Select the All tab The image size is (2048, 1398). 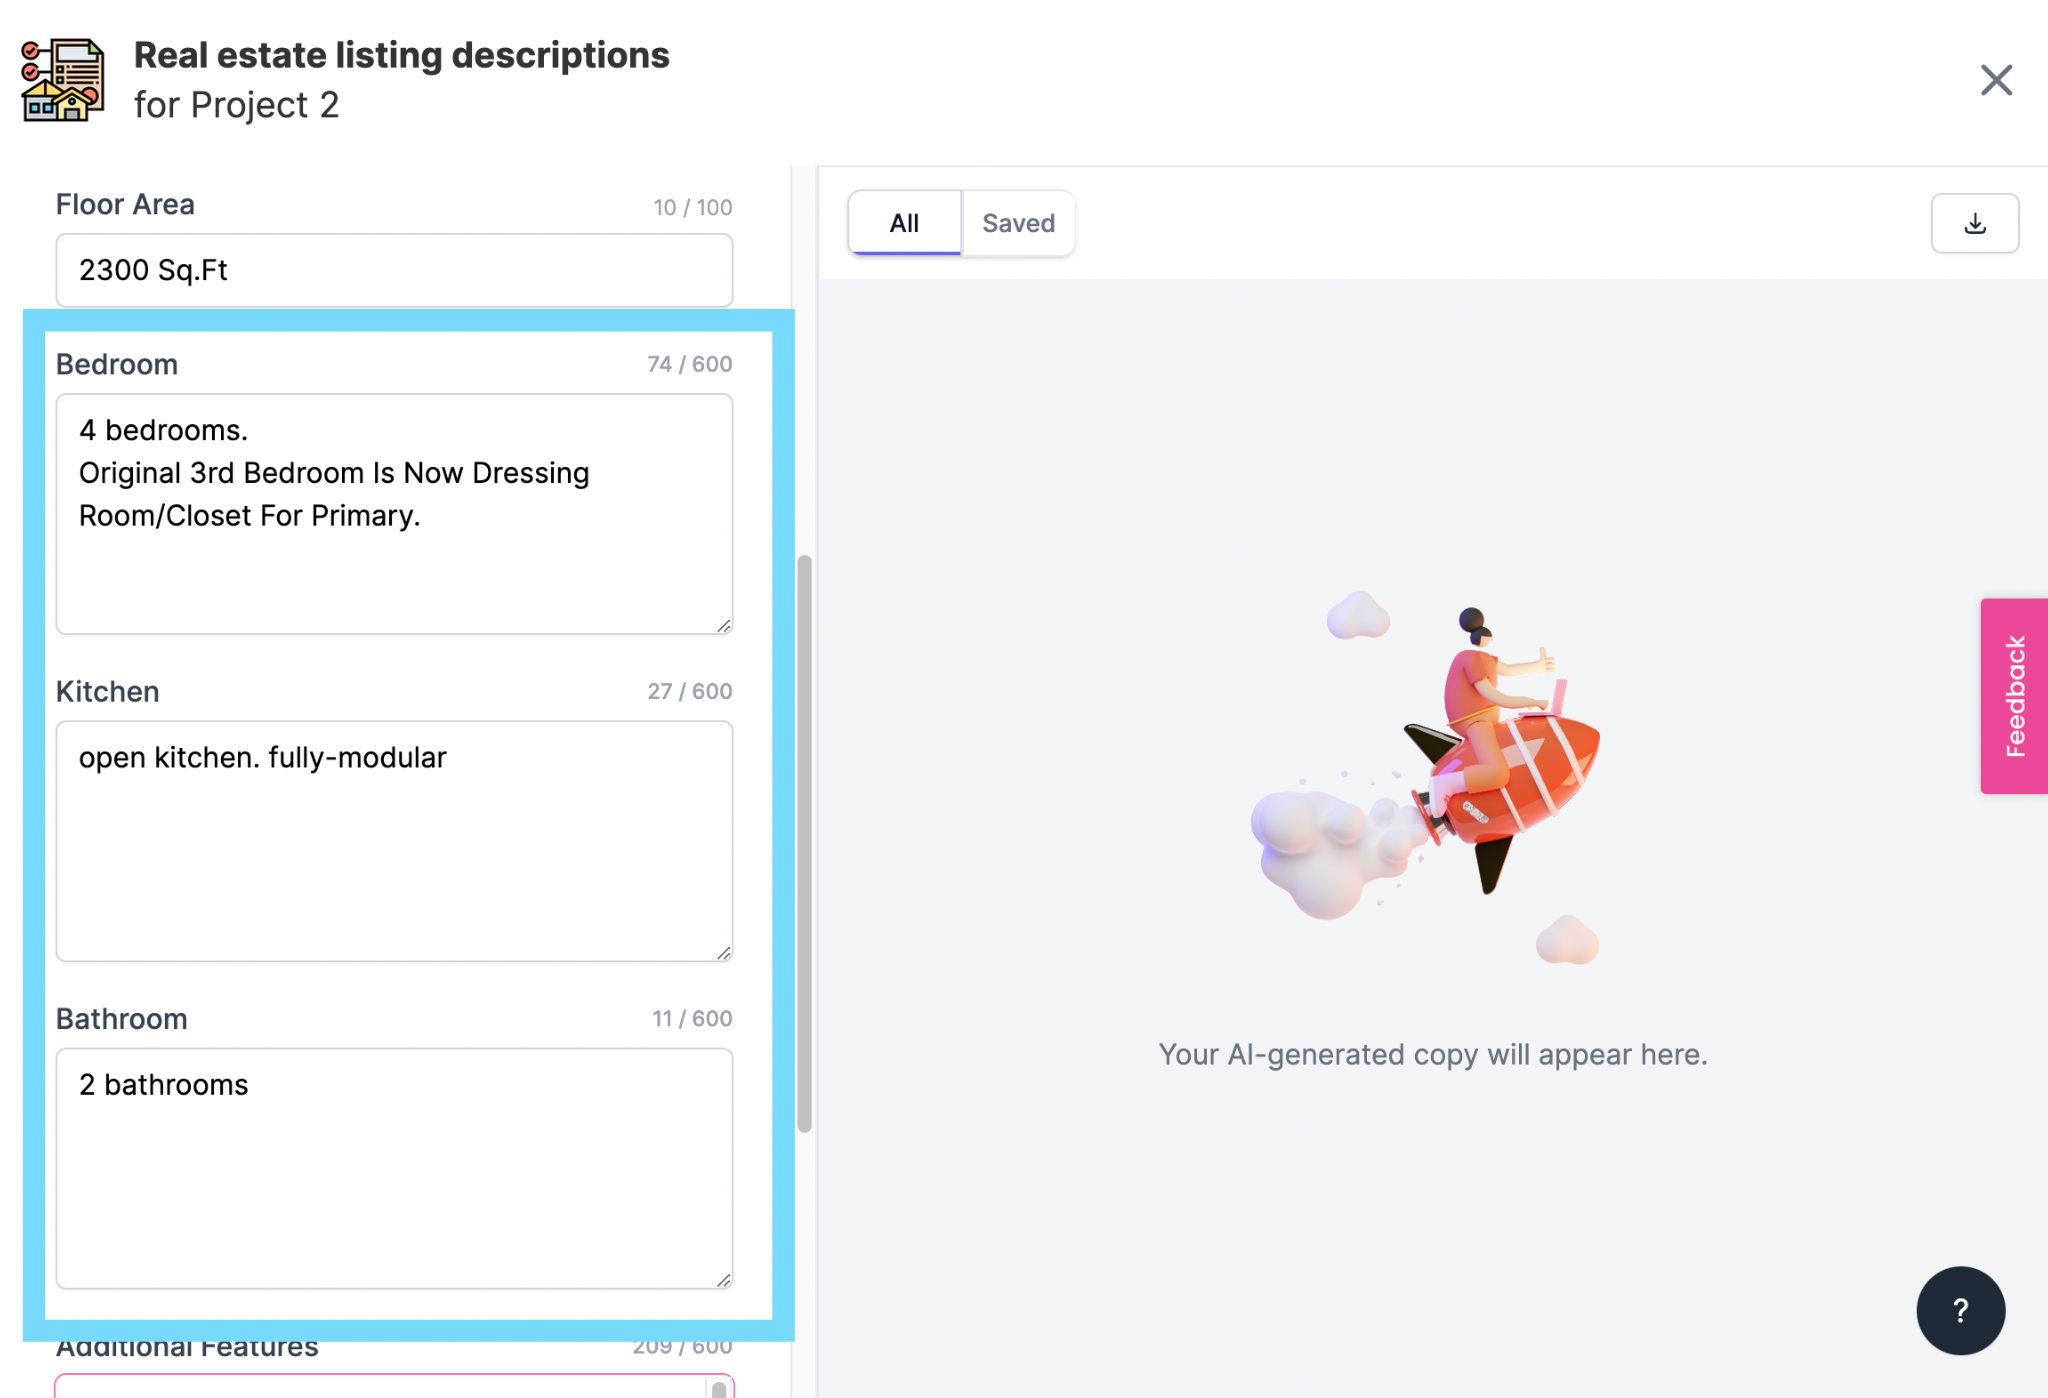[904, 223]
